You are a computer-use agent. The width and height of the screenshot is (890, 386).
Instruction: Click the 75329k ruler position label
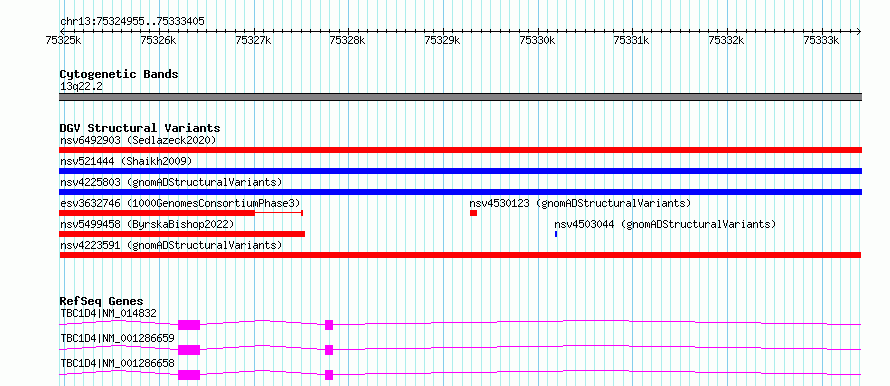pyautogui.click(x=443, y=40)
